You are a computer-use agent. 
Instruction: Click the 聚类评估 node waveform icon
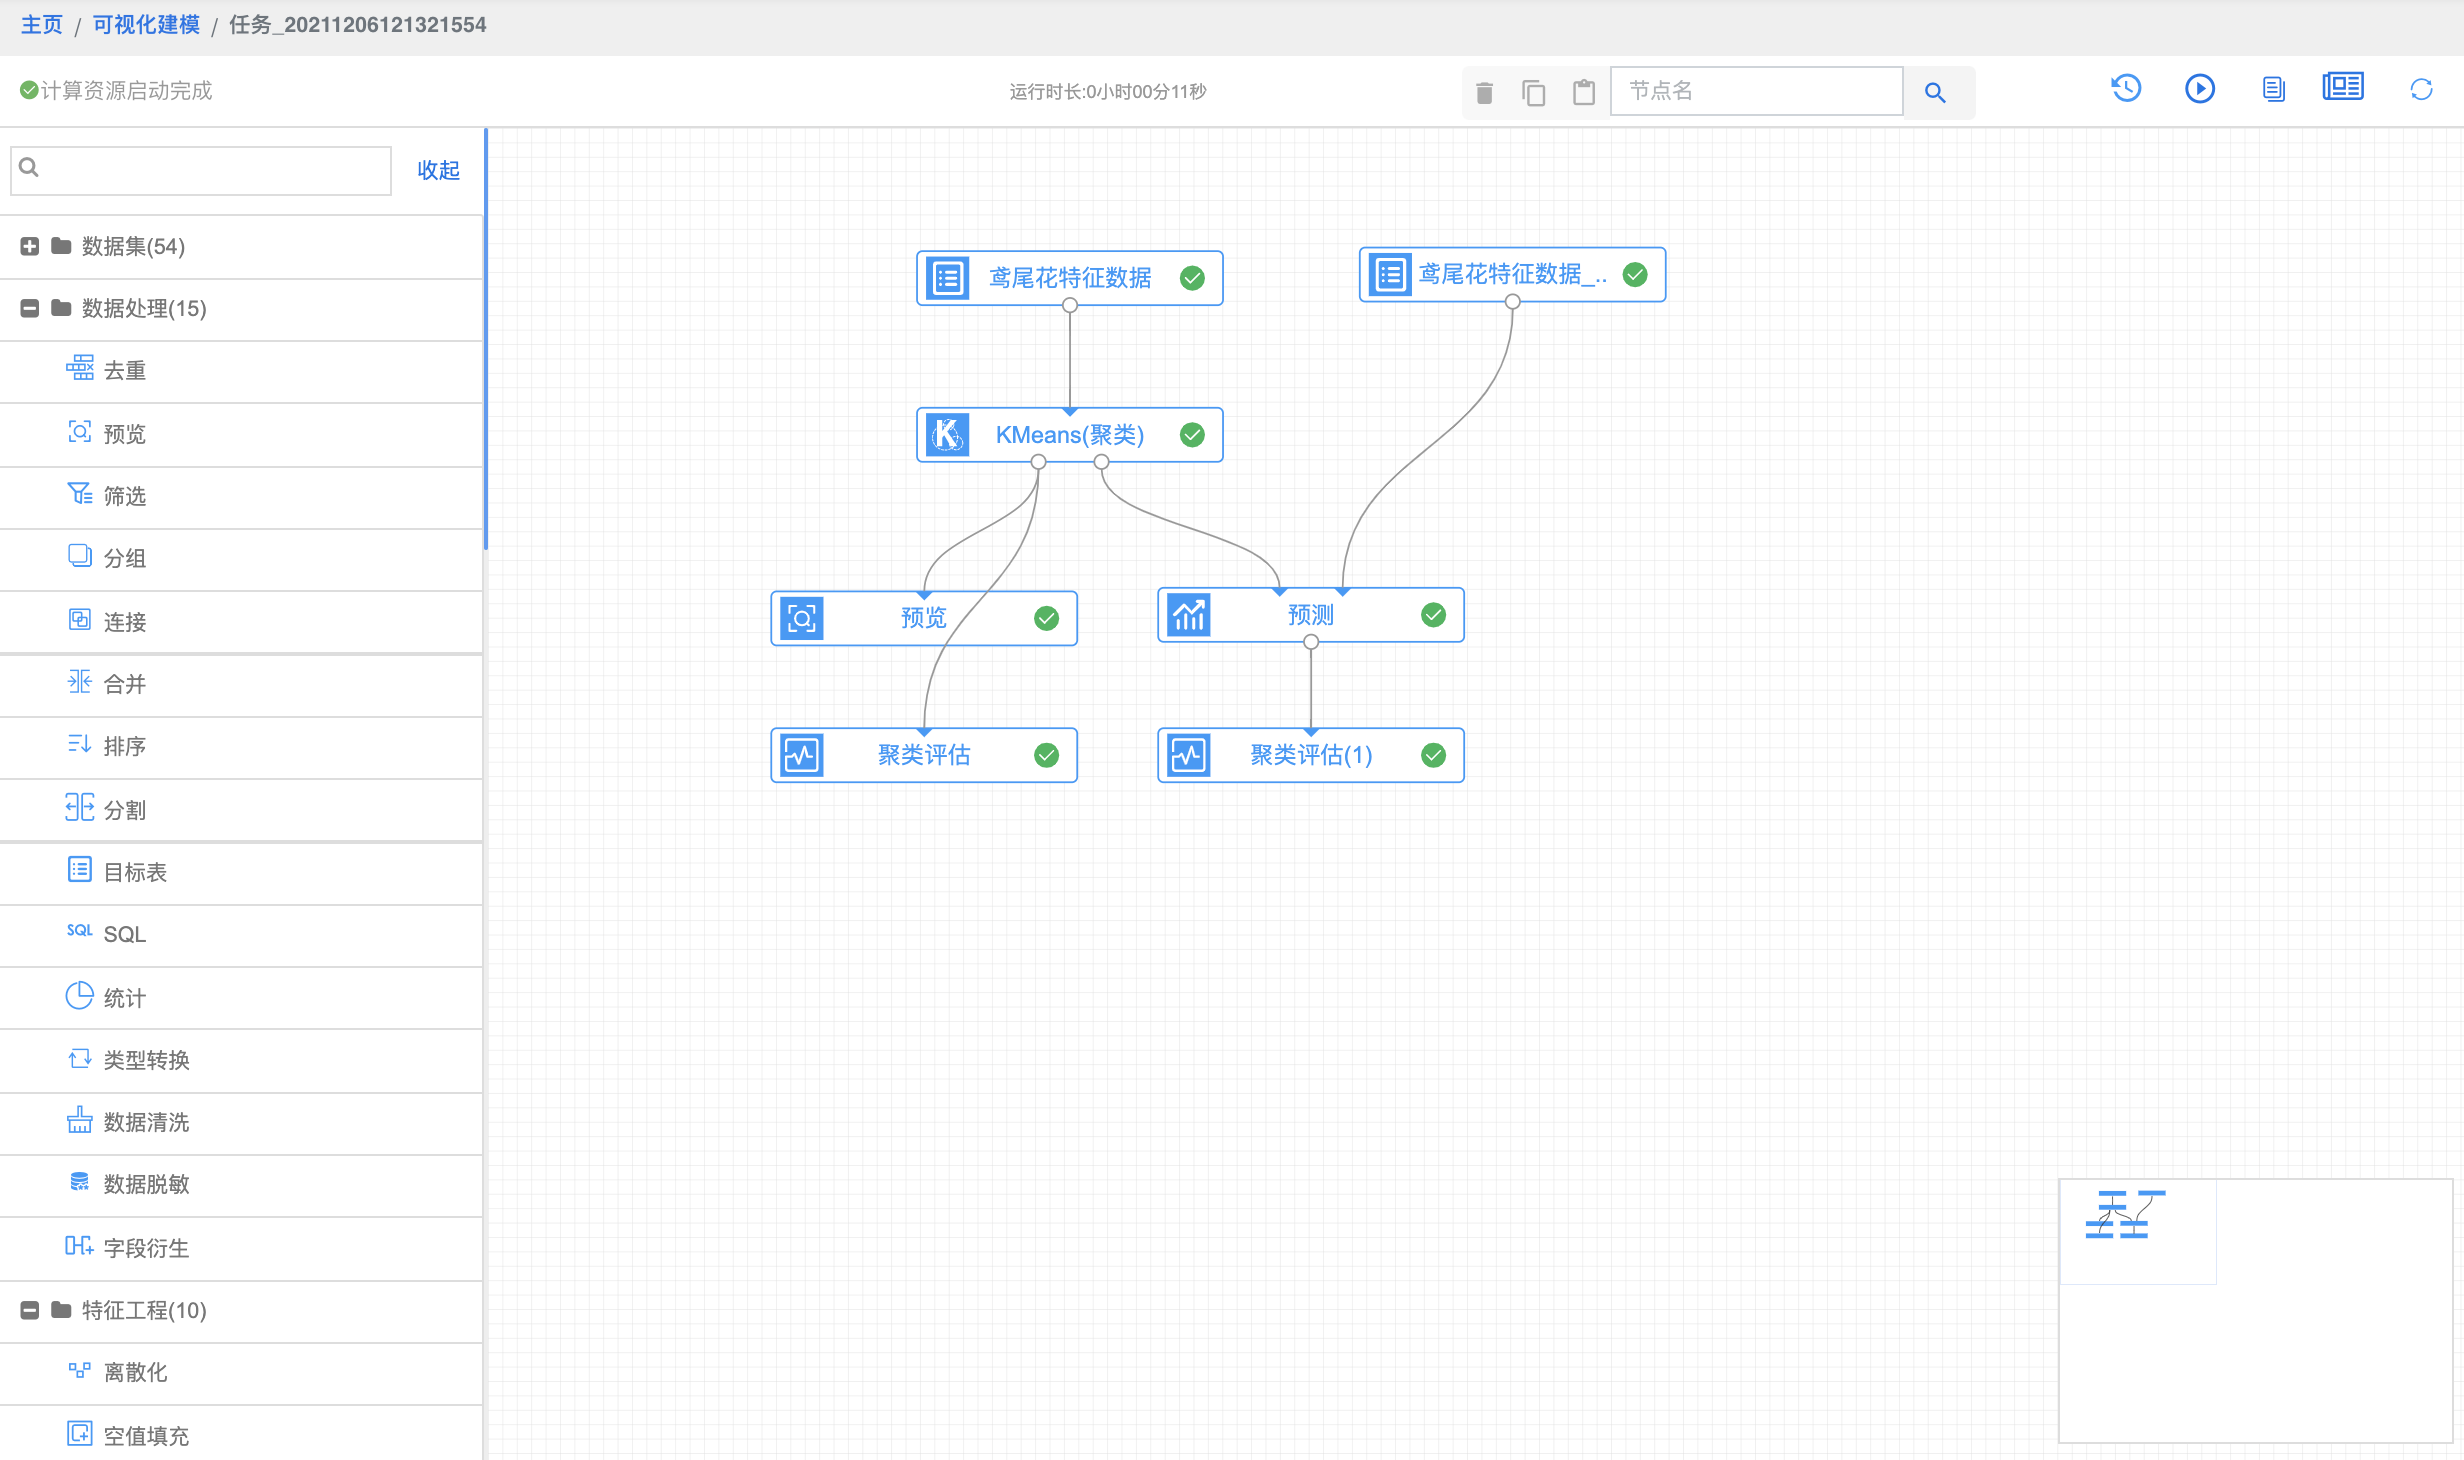(801, 755)
